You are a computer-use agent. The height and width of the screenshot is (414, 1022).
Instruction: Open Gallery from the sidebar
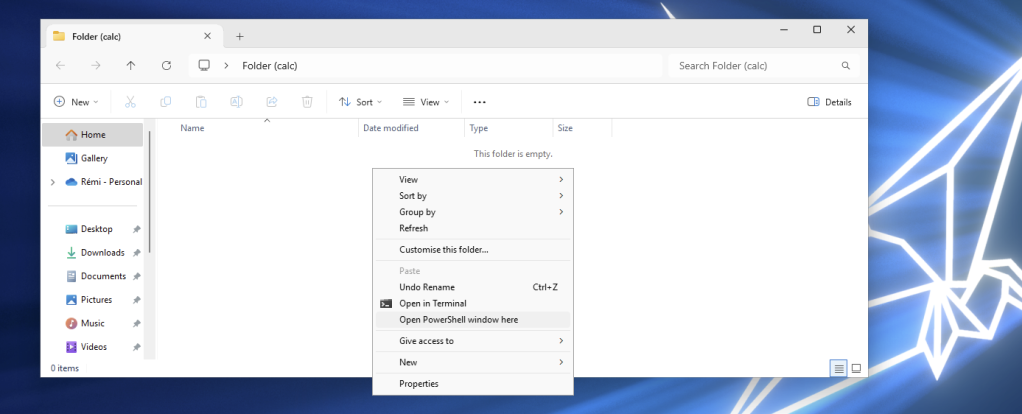[93, 158]
